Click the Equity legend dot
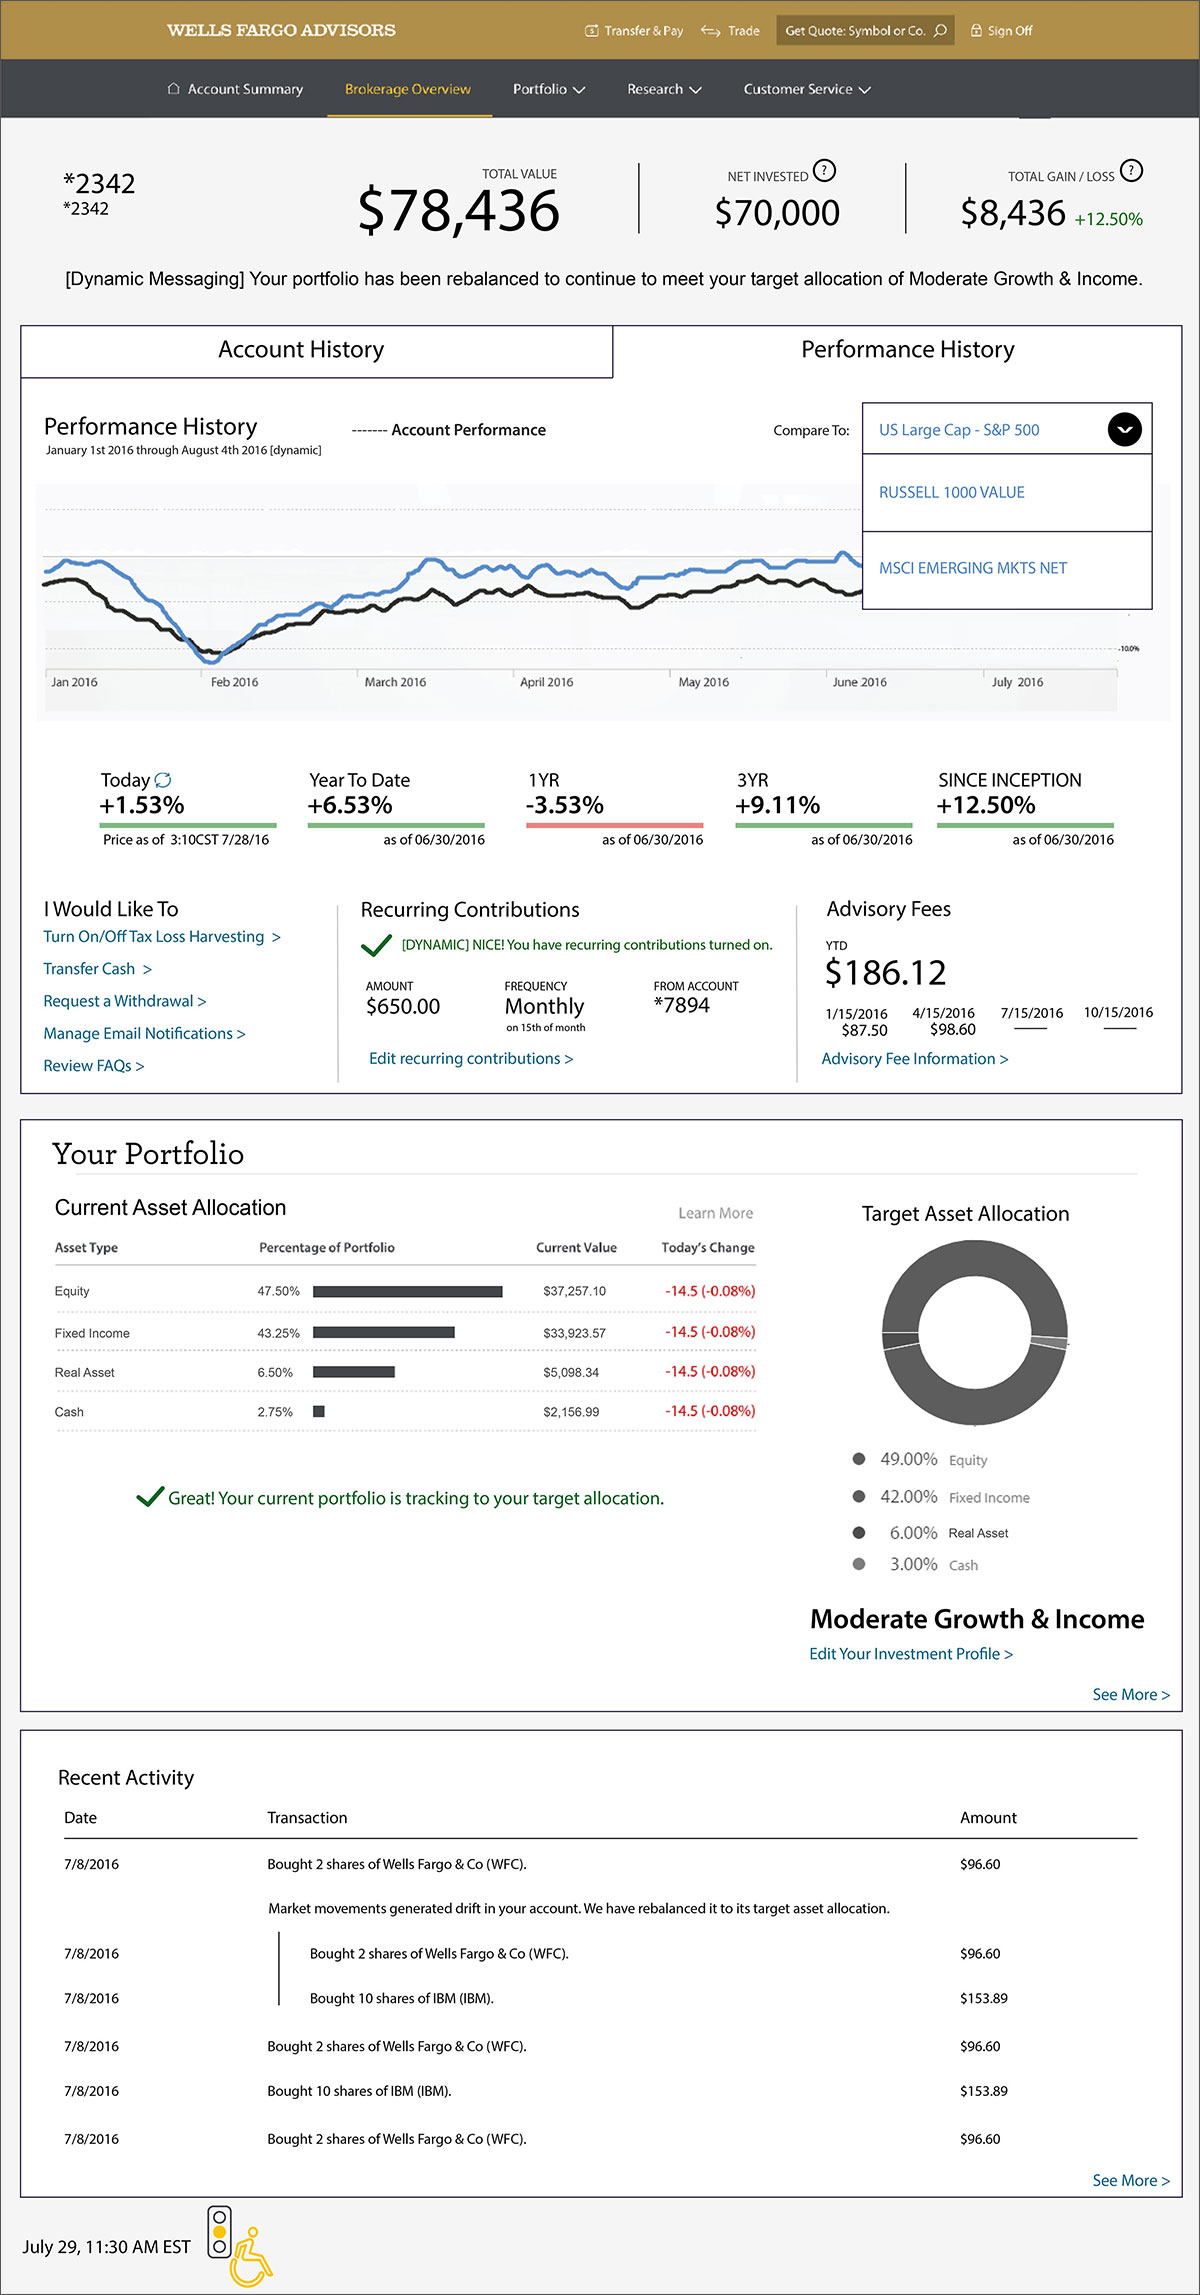Screen dimensions: 1200x2295 [858, 1459]
